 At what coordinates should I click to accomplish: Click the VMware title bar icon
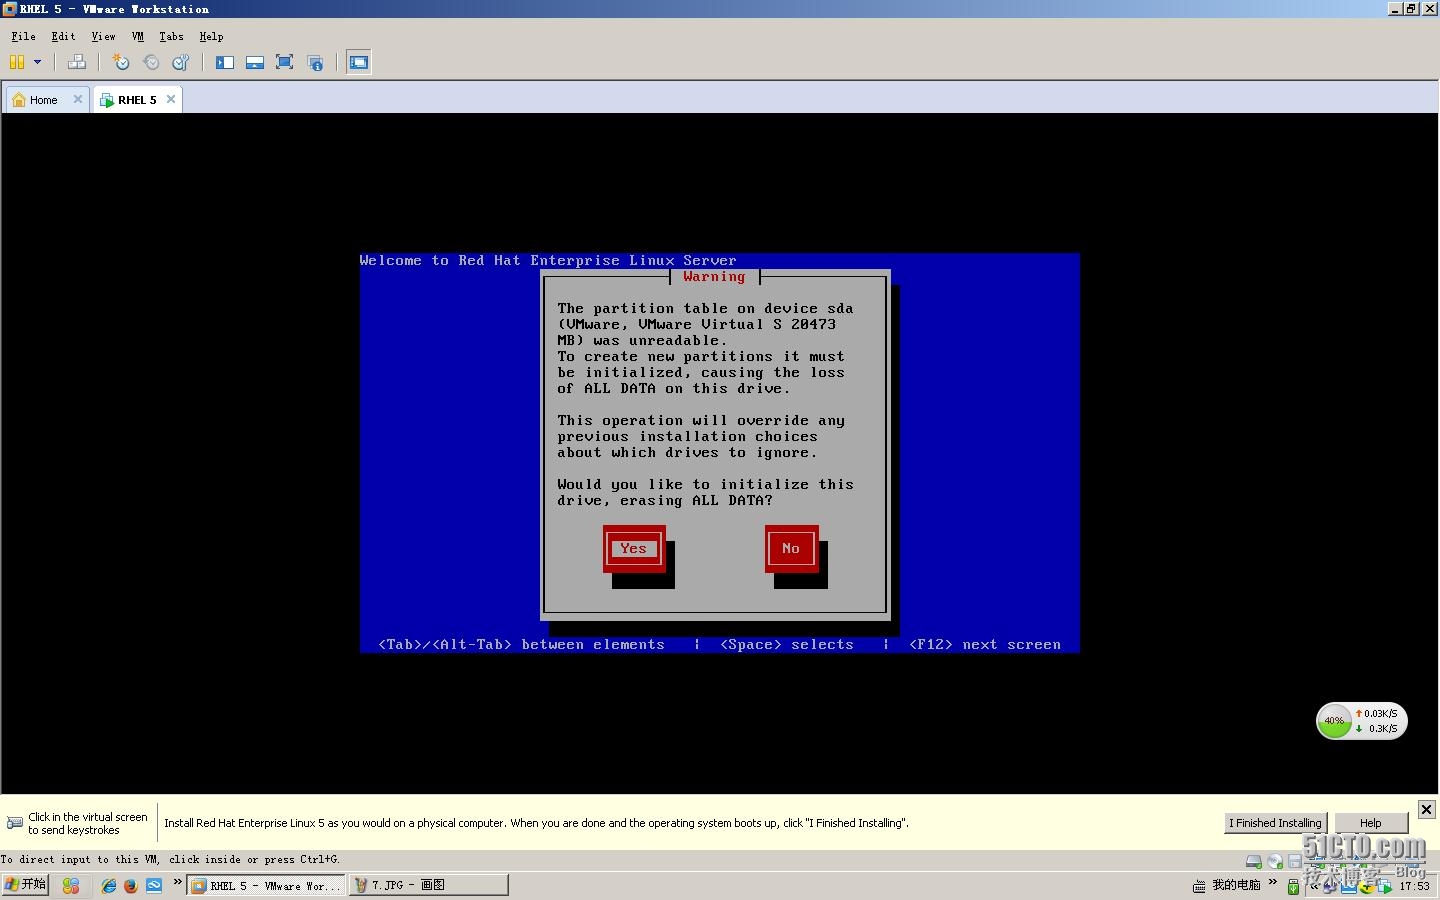pyautogui.click(x=9, y=9)
